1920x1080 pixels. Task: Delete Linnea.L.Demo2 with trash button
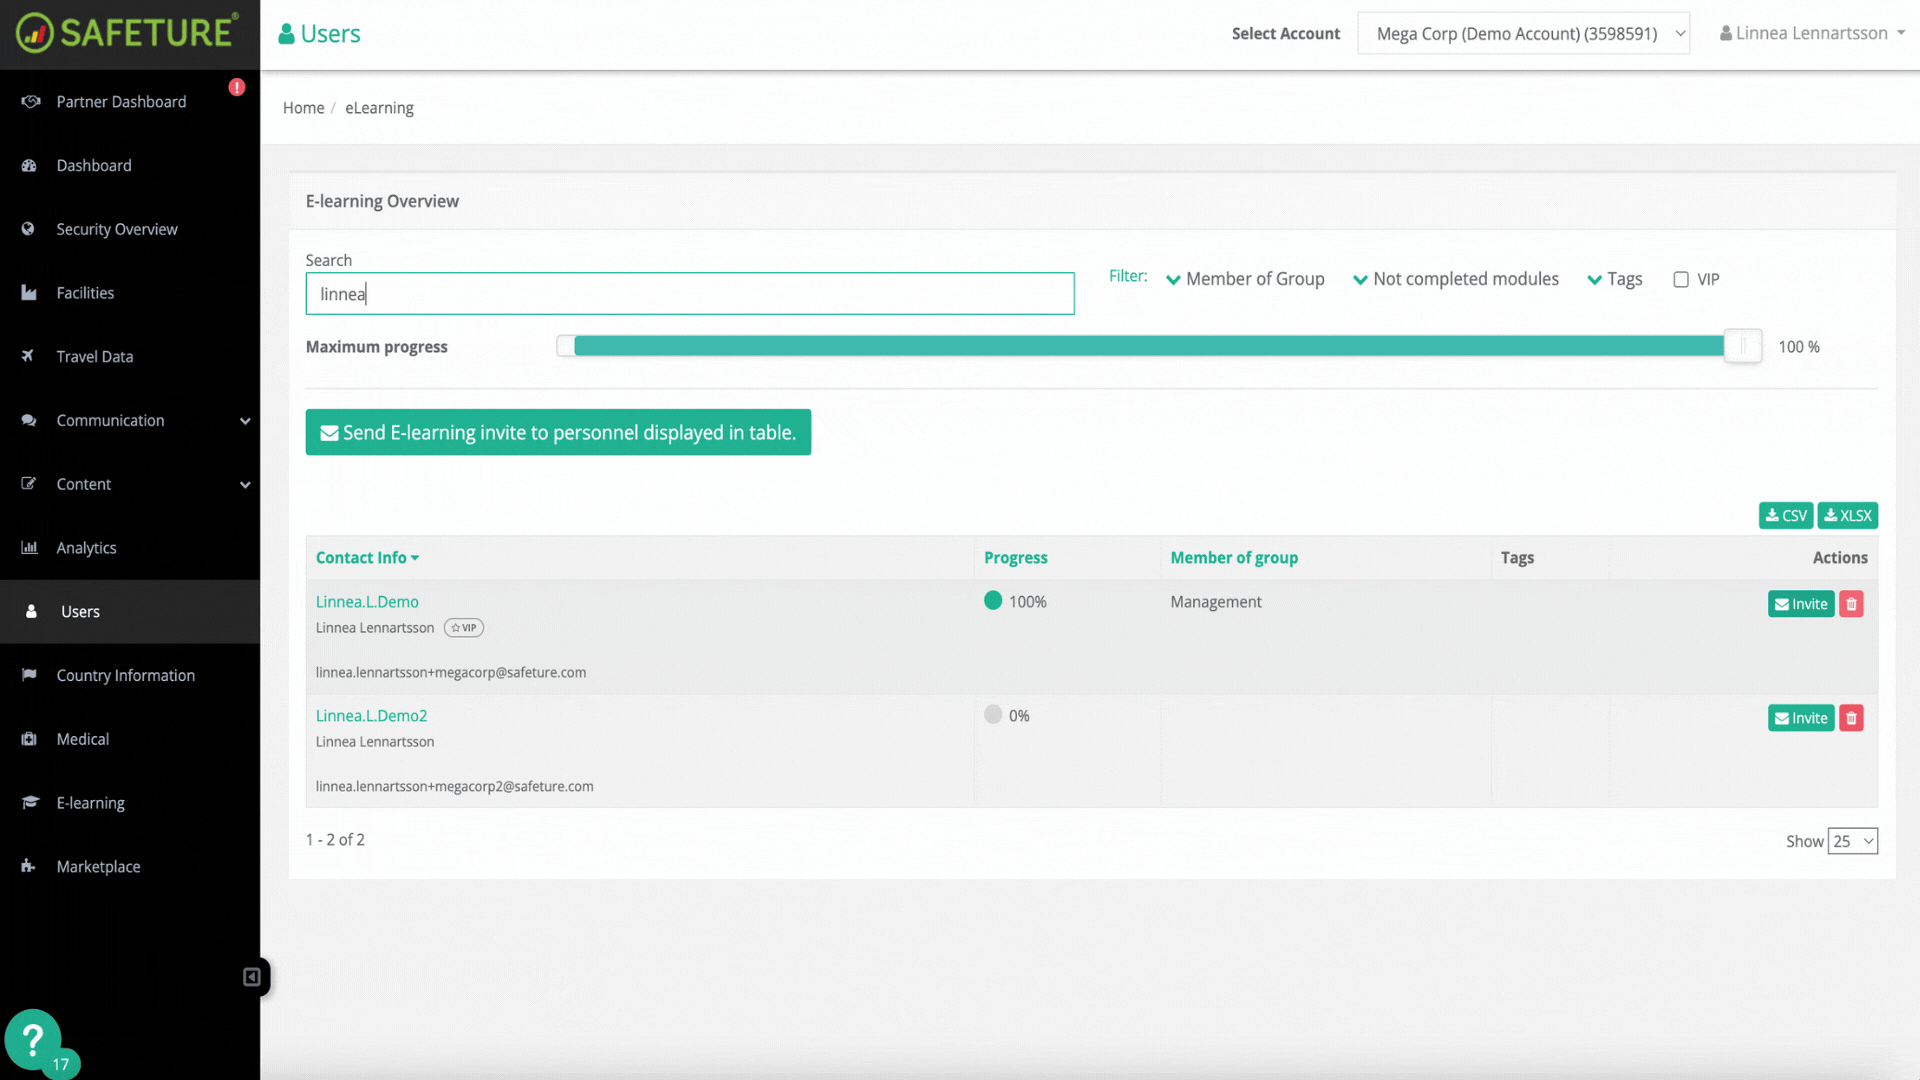tap(1851, 717)
